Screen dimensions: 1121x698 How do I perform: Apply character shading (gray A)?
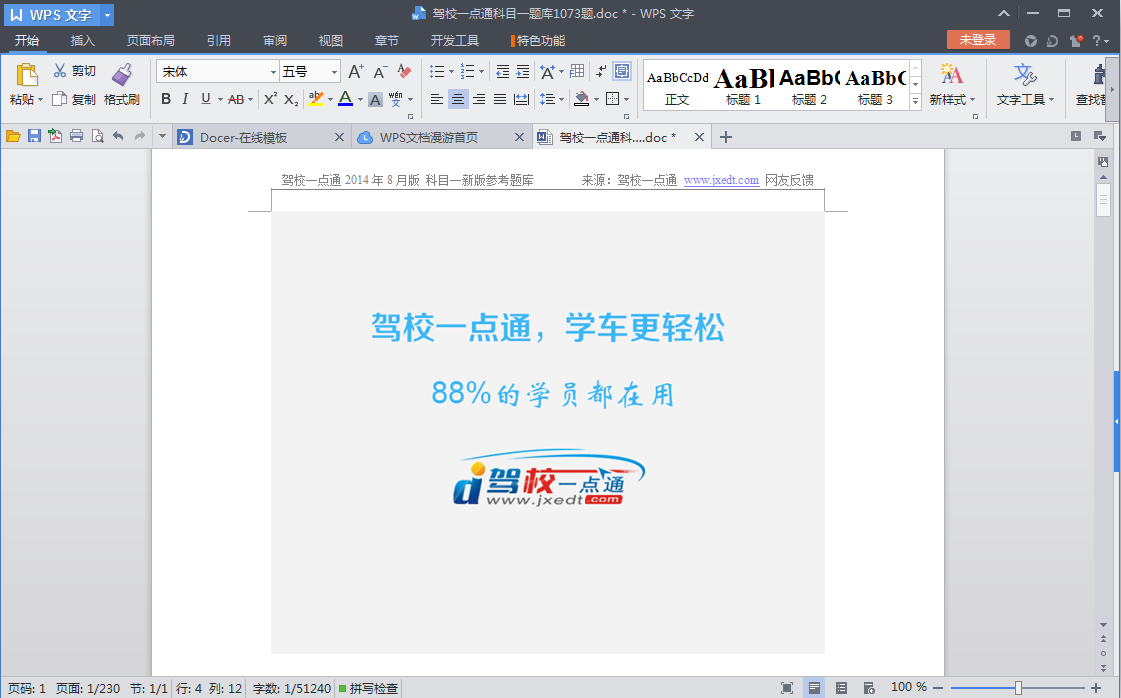click(x=375, y=99)
